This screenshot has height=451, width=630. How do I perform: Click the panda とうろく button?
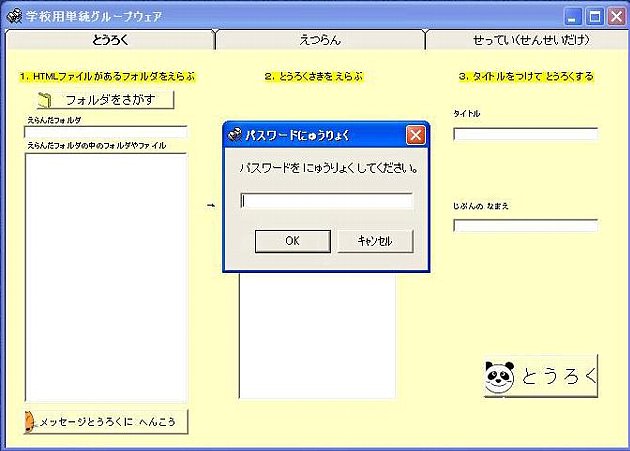(540, 376)
